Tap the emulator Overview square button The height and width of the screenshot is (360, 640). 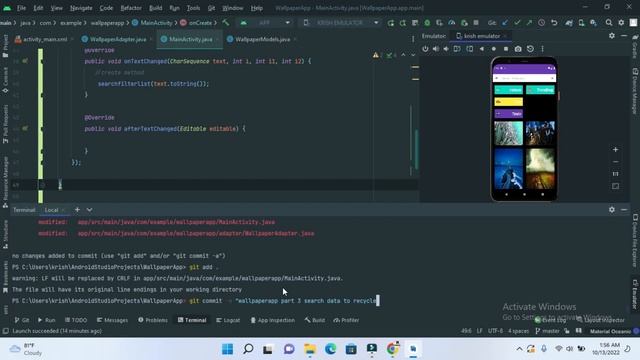(506, 49)
